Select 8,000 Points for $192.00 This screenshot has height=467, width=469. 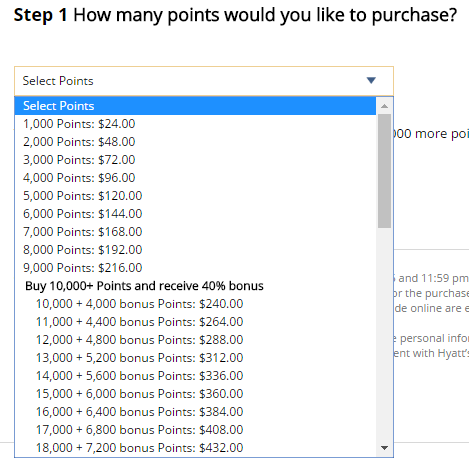[x=195, y=250]
